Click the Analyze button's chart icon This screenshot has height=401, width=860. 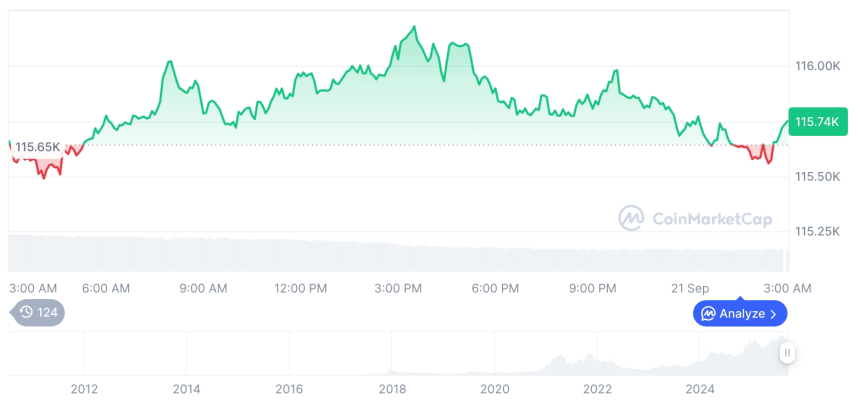coord(709,314)
